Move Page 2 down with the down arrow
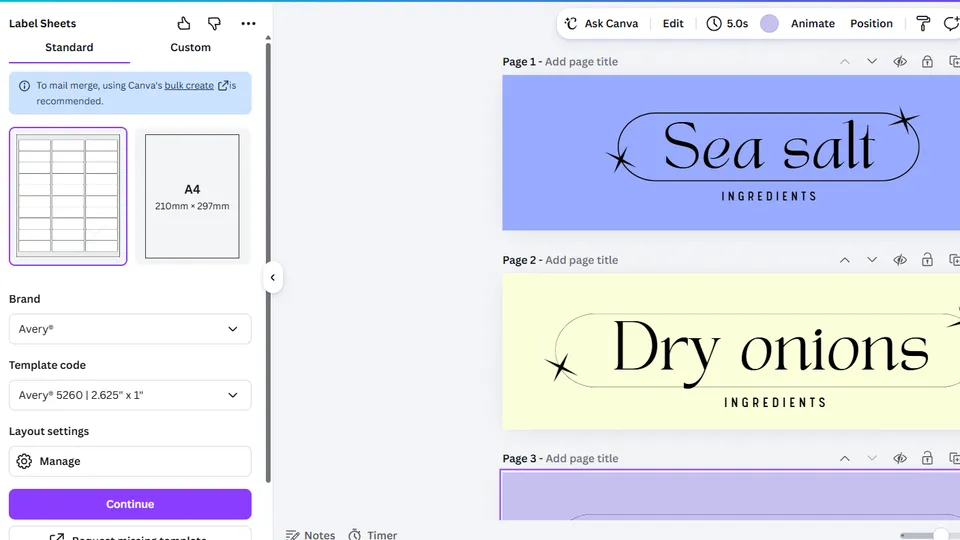Screen dimensions: 960x540 [x=872, y=260]
